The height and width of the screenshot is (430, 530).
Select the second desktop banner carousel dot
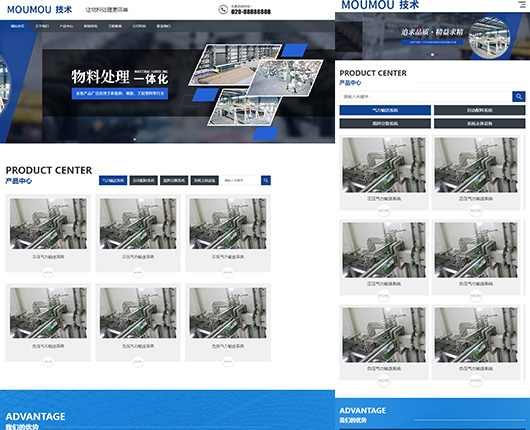coord(141,139)
